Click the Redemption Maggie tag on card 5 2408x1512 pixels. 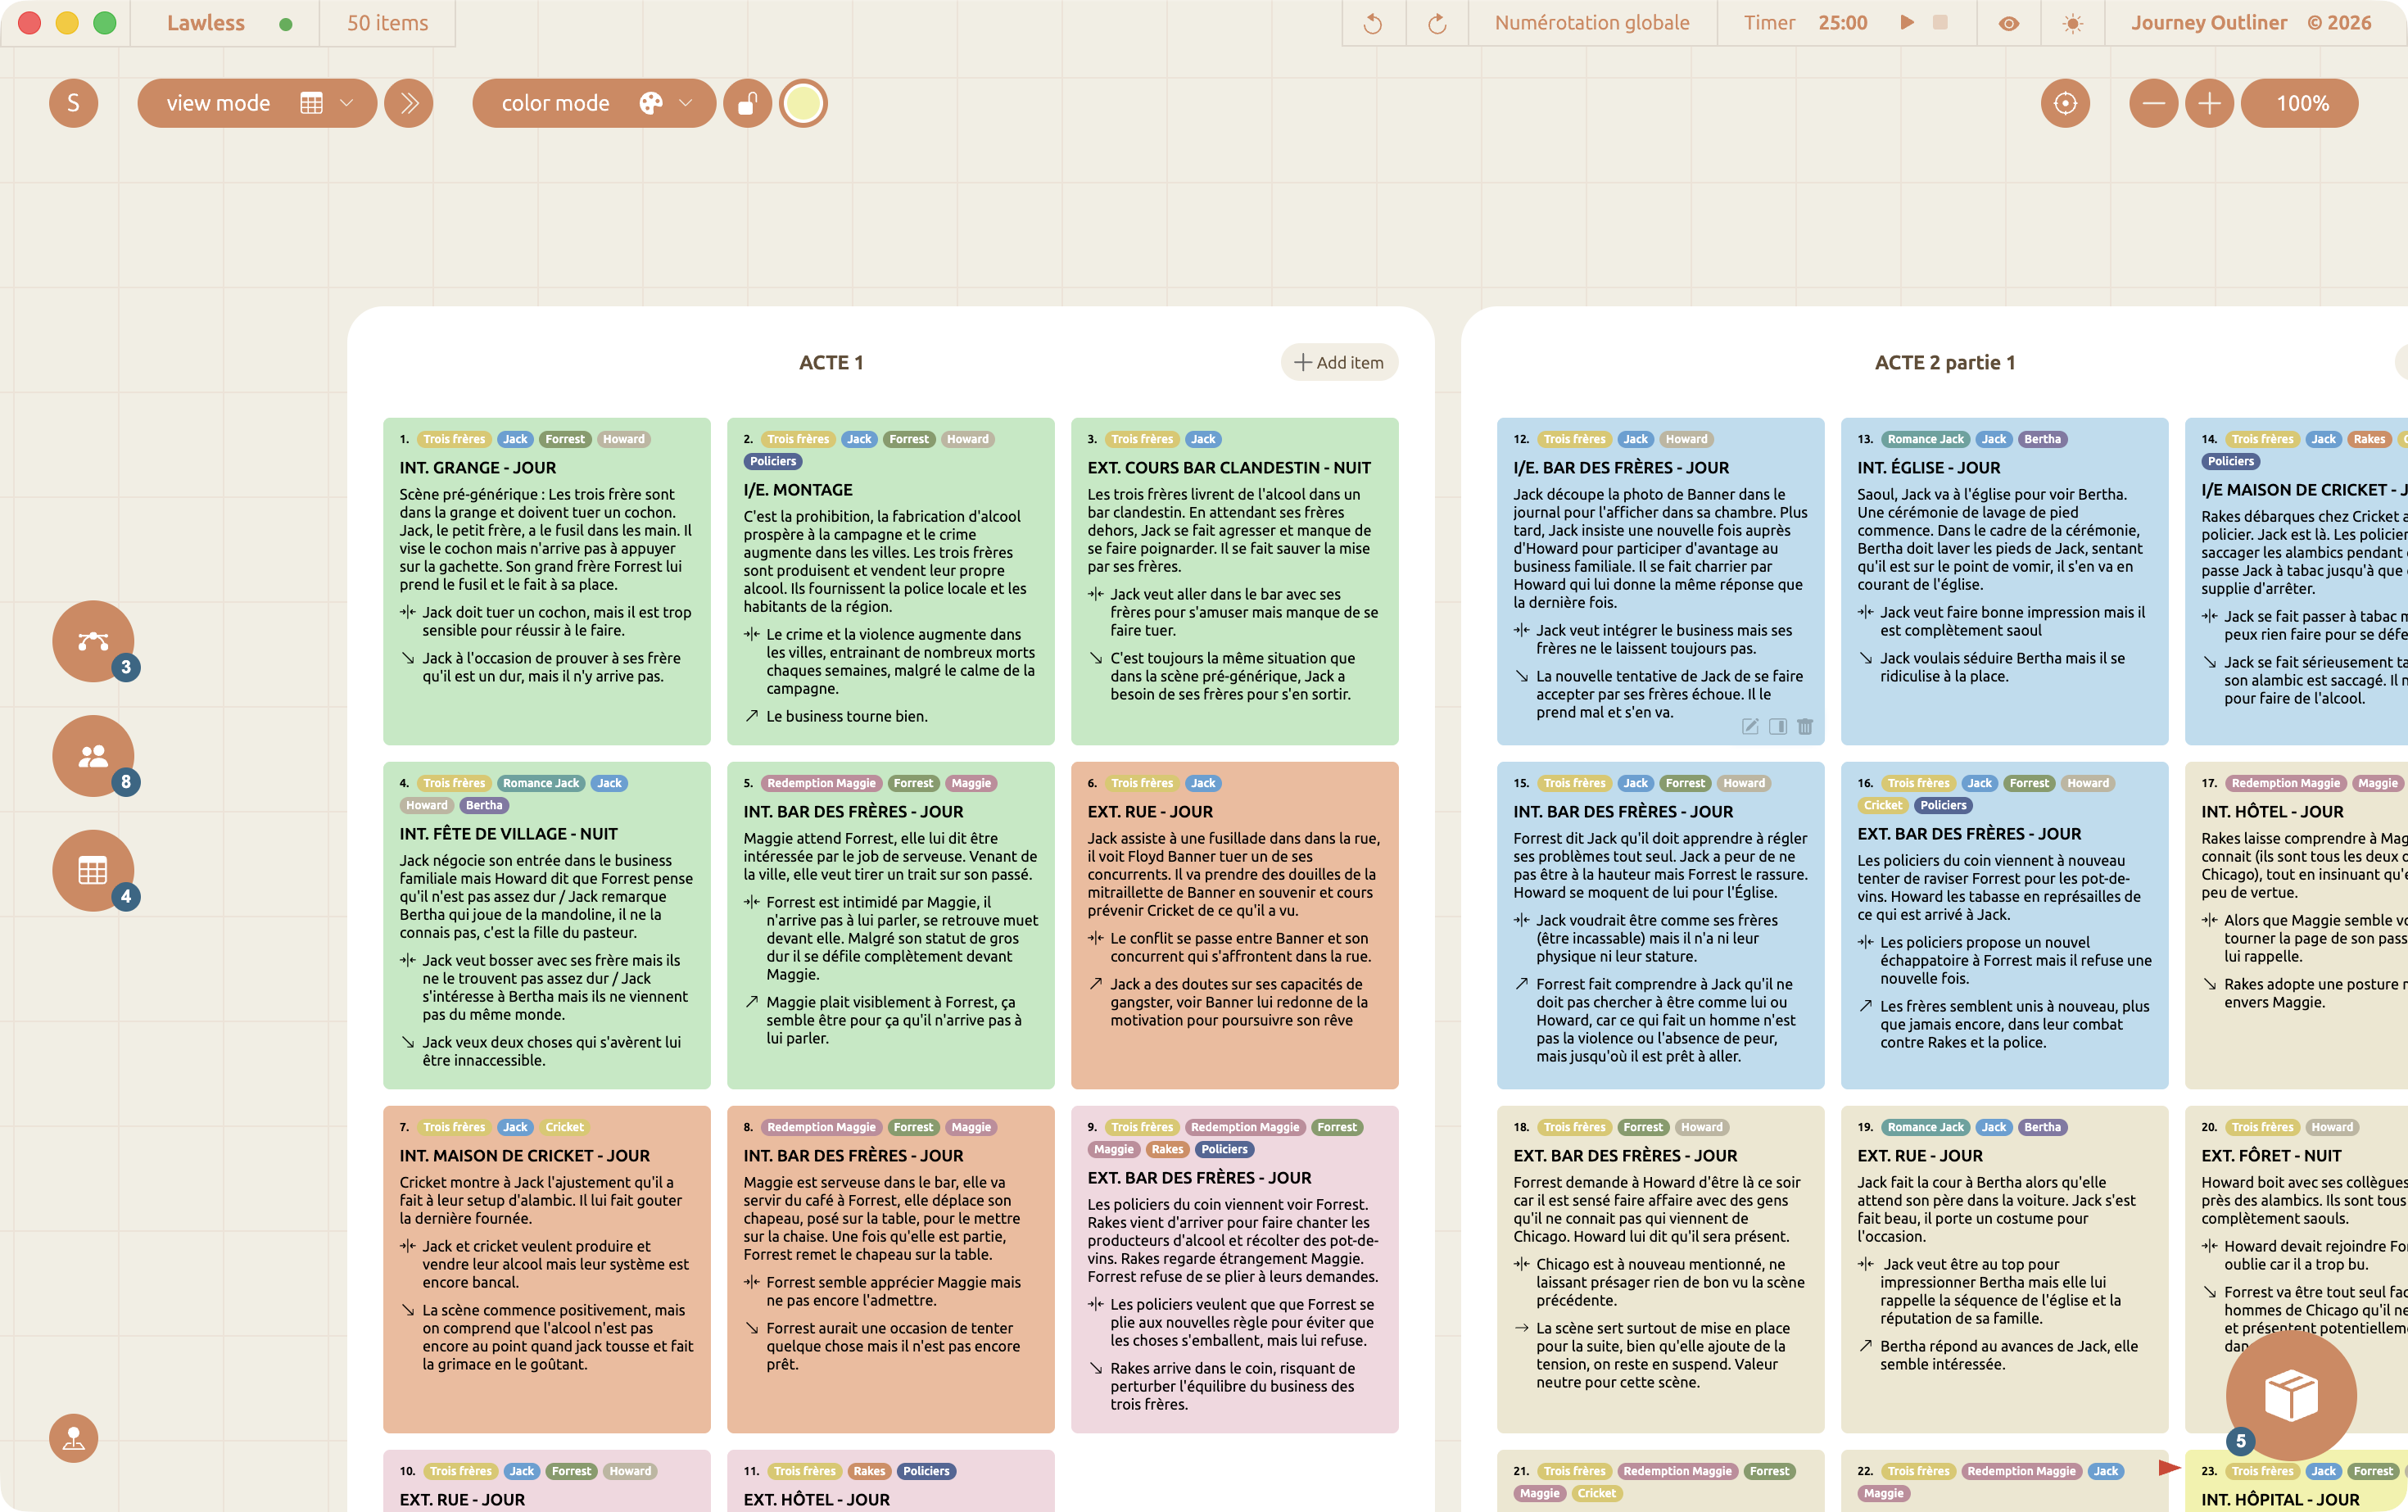pyautogui.click(x=821, y=783)
